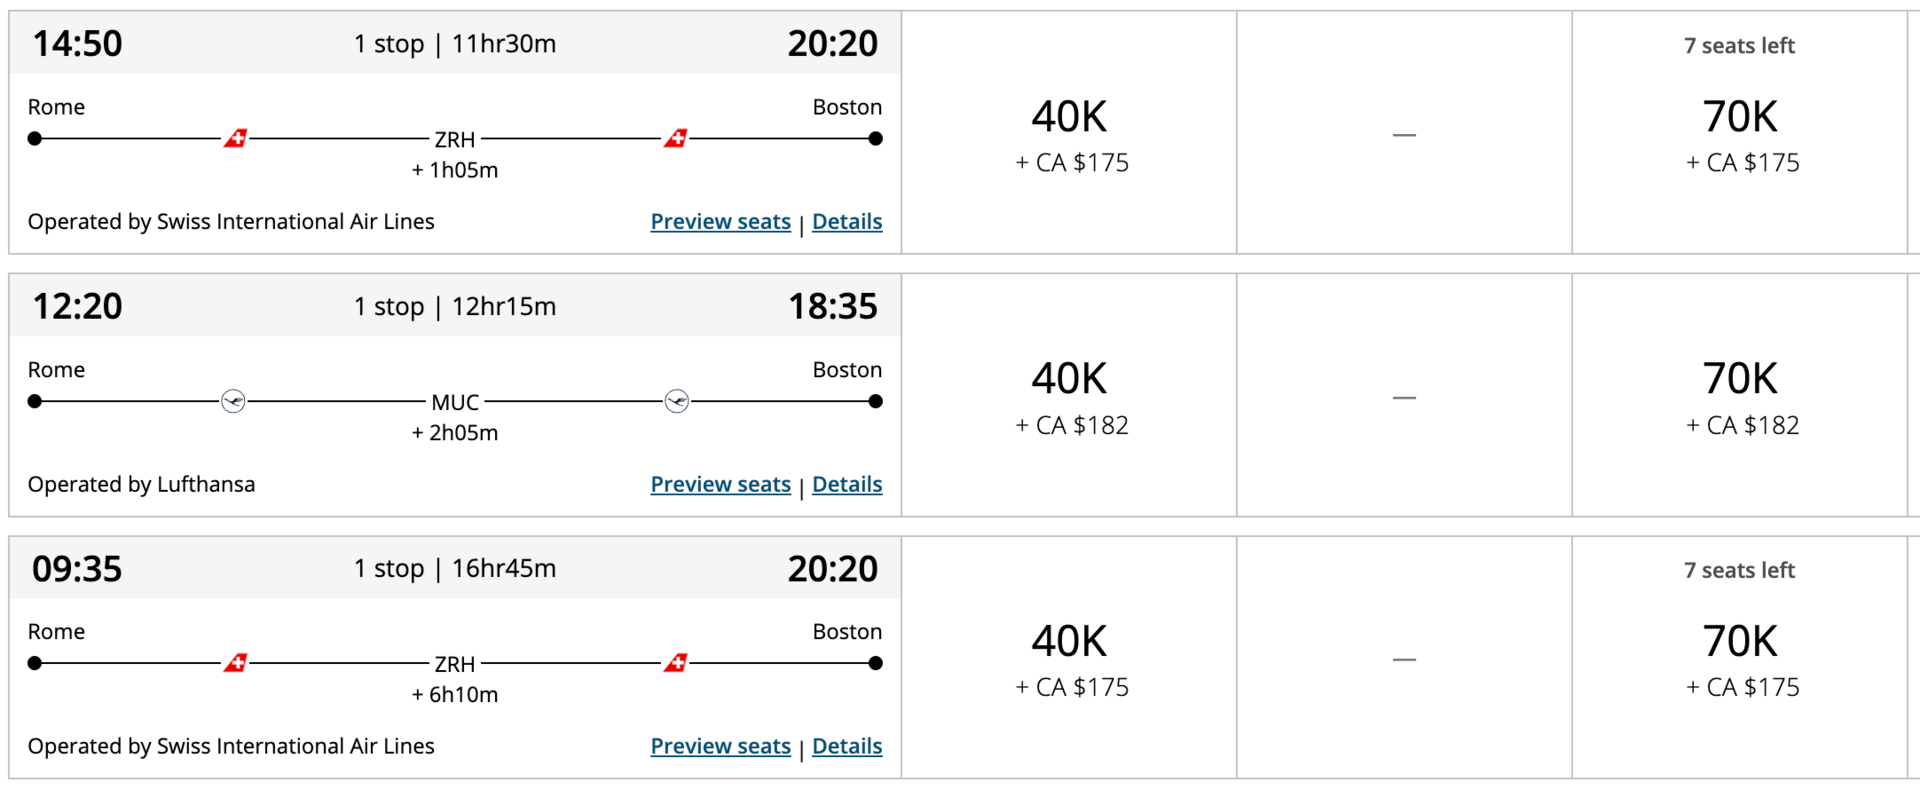The width and height of the screenshot is (1920, 790).
Task: Click the MUC stopover label
Action: coord(455,402)
